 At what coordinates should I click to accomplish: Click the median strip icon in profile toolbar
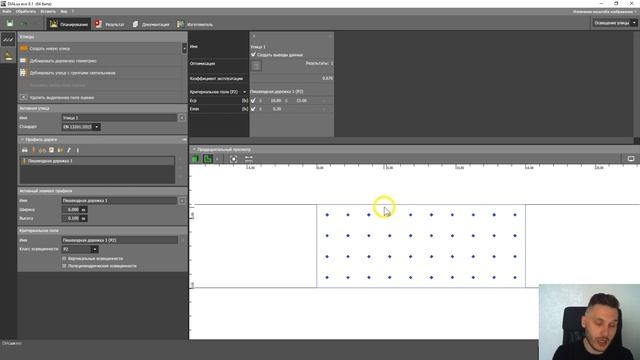[60, 150]
